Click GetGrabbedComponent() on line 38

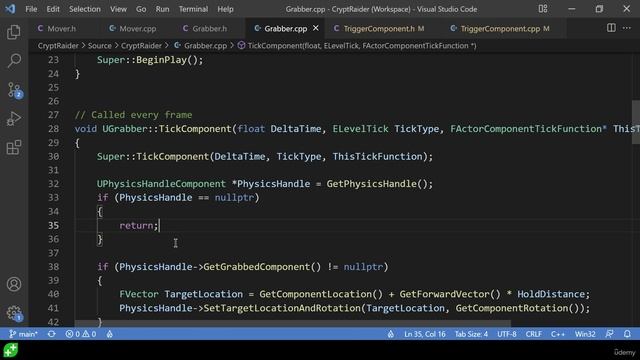click(x=262, y=267)
